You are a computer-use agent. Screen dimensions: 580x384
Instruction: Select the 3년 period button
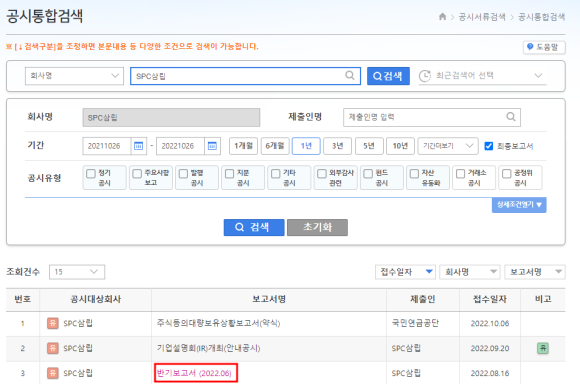[x=337, y=146]
